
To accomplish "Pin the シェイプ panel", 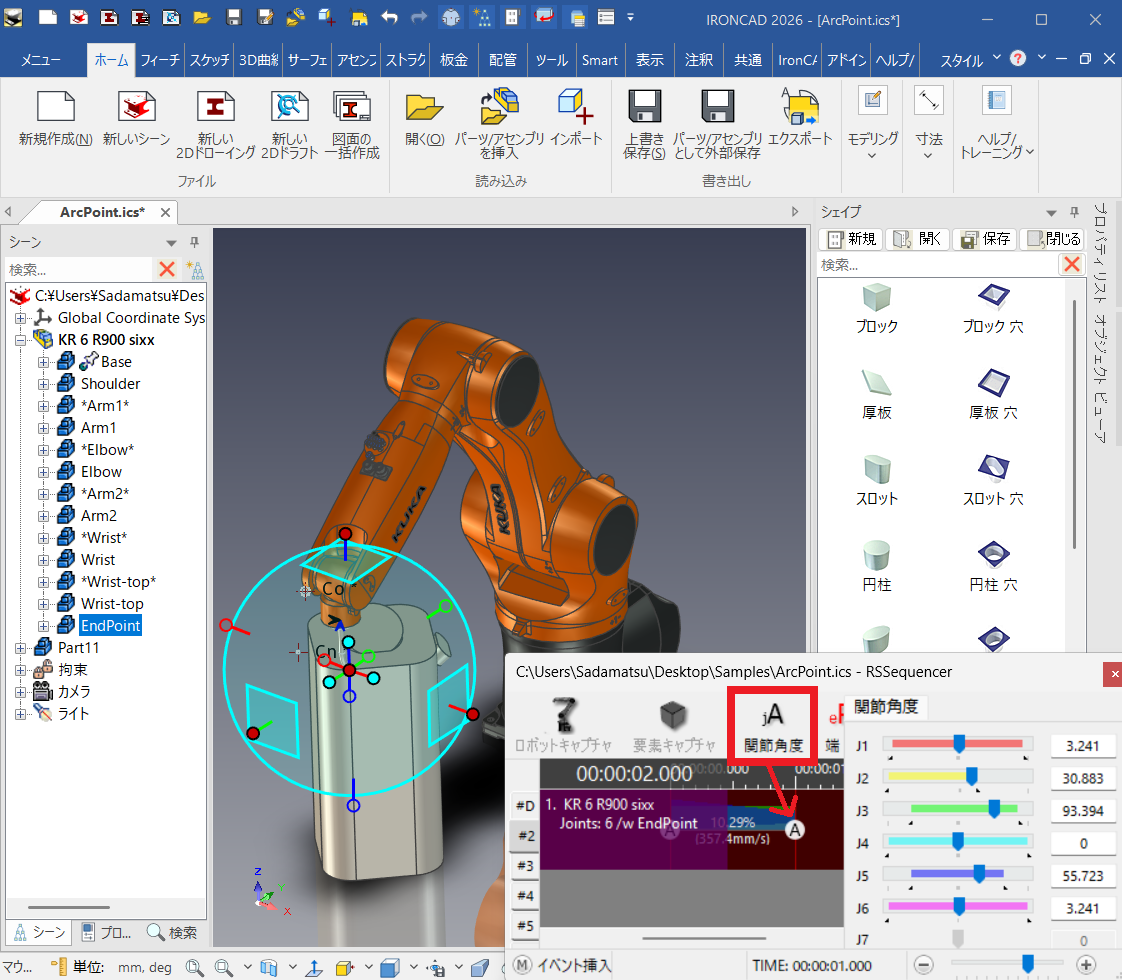I will pos(1074,212).
